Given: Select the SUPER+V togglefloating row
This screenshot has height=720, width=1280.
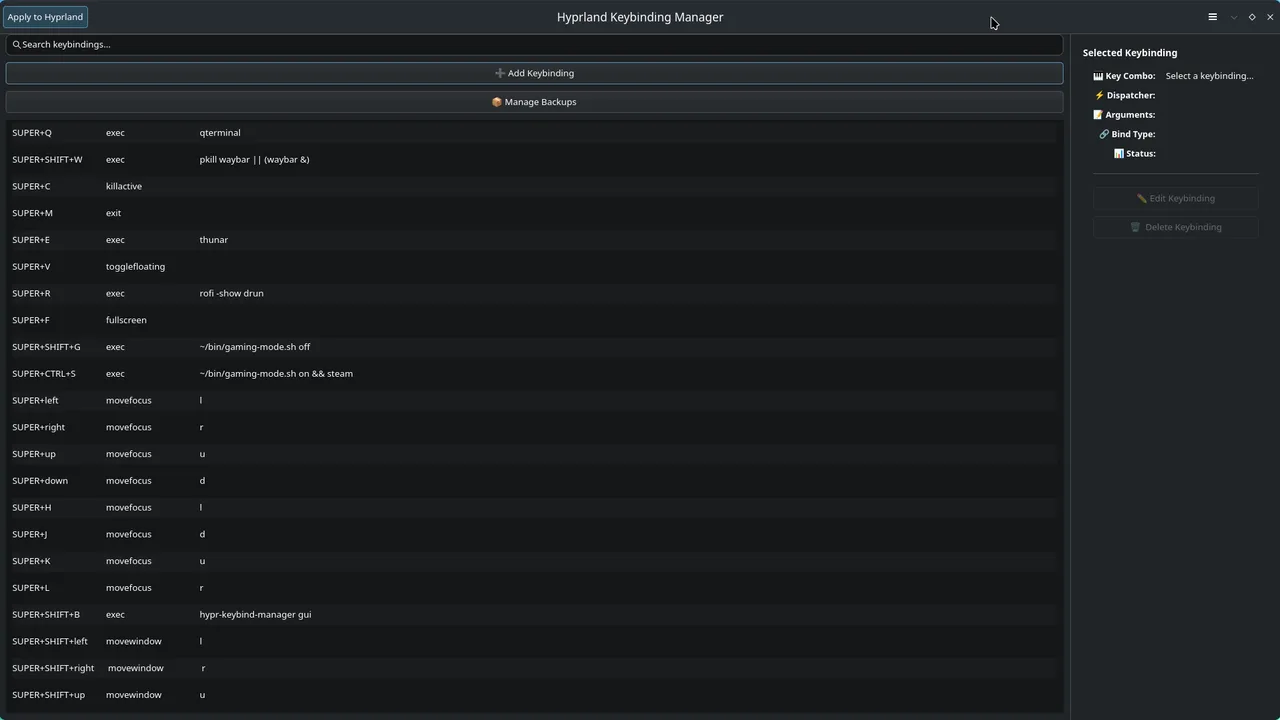Looking at the screenshot, I should pyautogui.click(x=532, y=267).
